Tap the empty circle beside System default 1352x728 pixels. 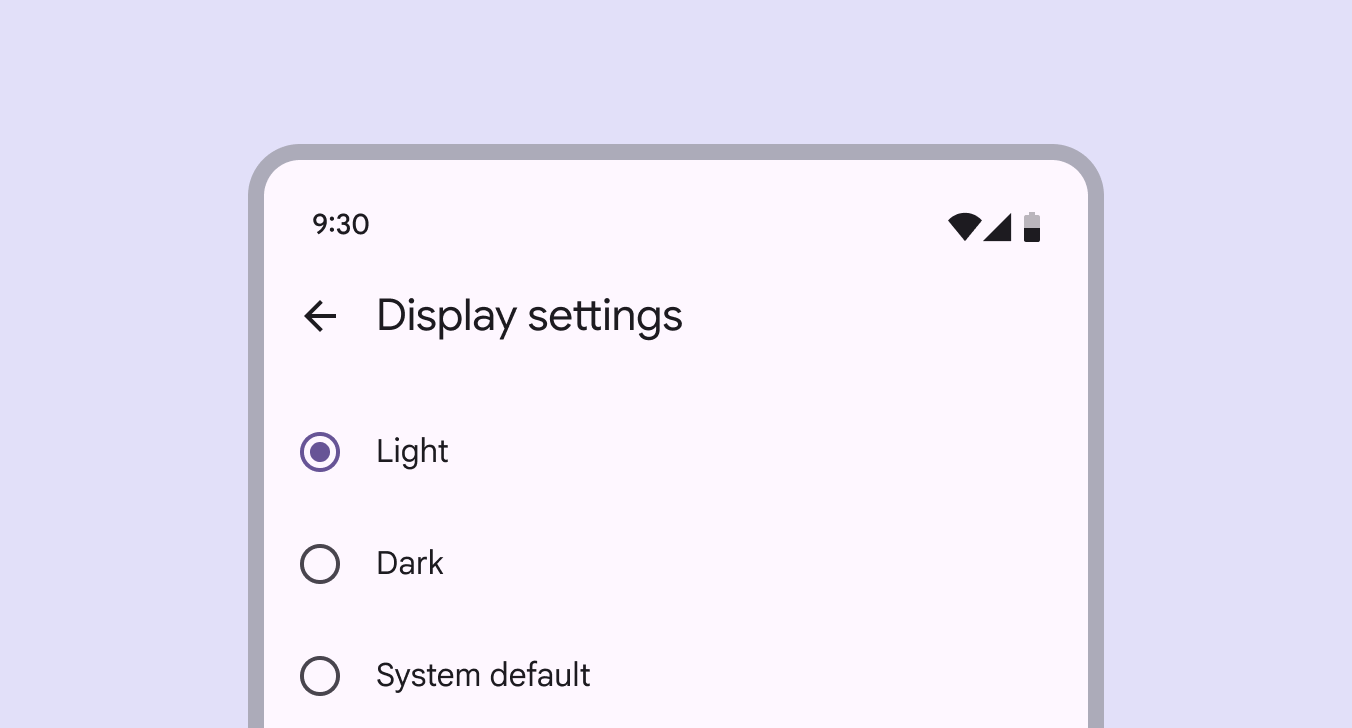coord(320,676)
